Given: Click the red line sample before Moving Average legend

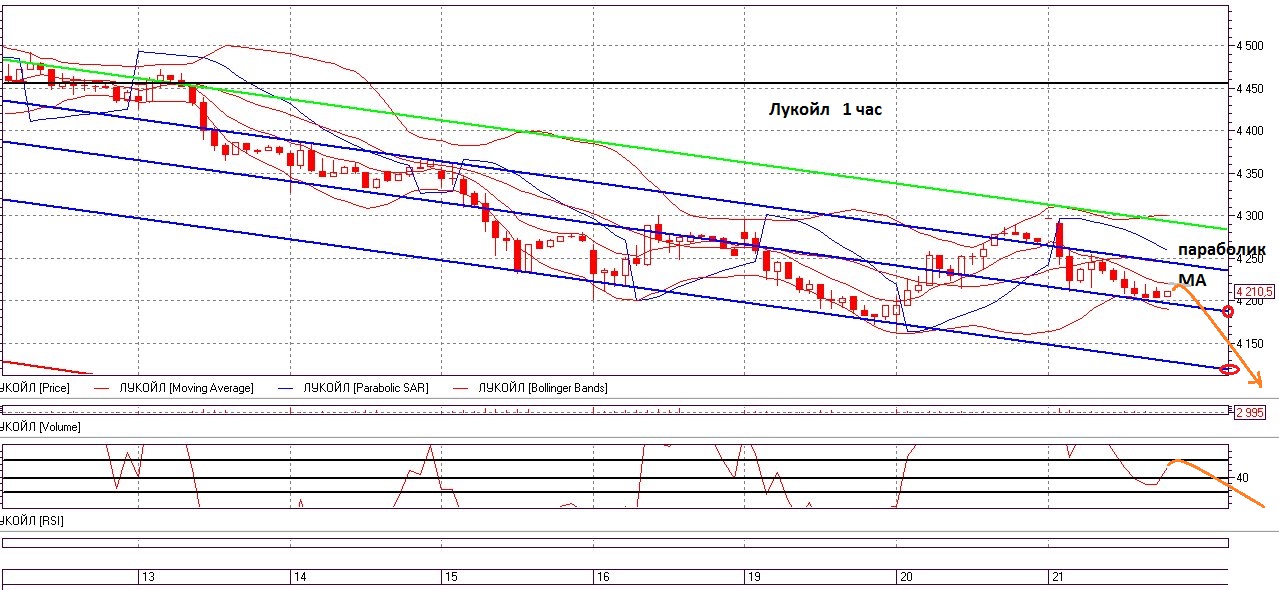Looking at the screenshot, I should (x=103, y=388).
